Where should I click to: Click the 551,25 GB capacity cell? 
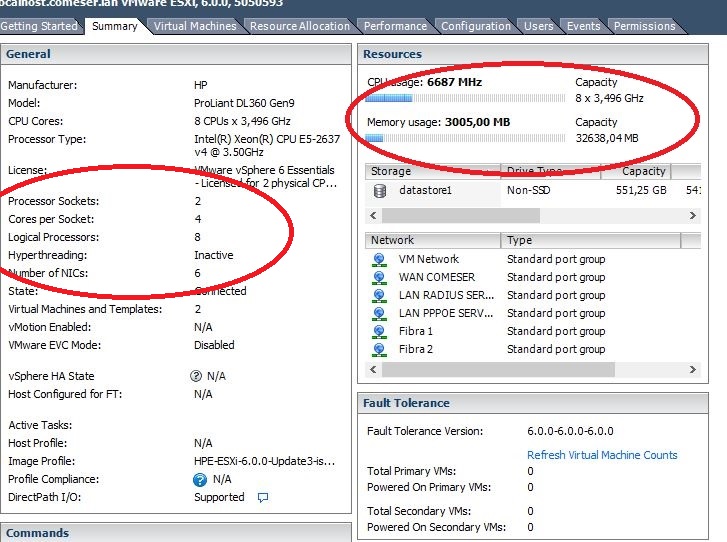(x=641, y=191)
